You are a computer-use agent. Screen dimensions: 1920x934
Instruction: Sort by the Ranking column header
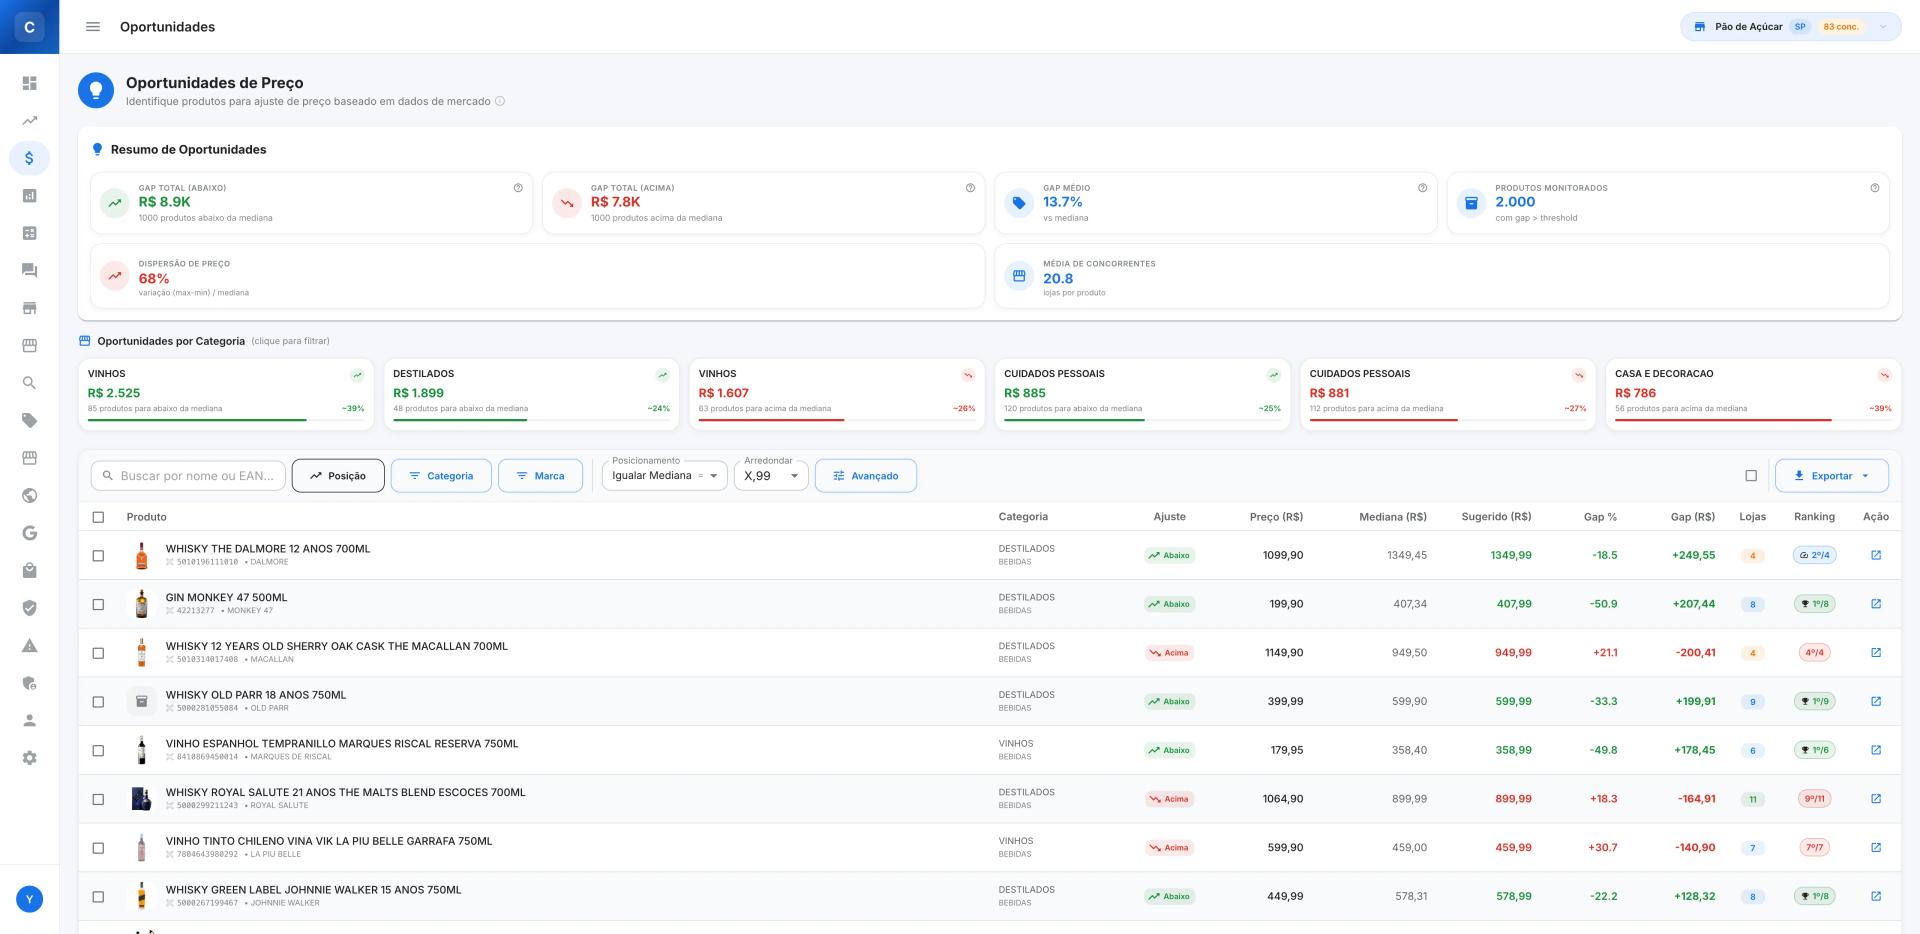pos(1814,517)
